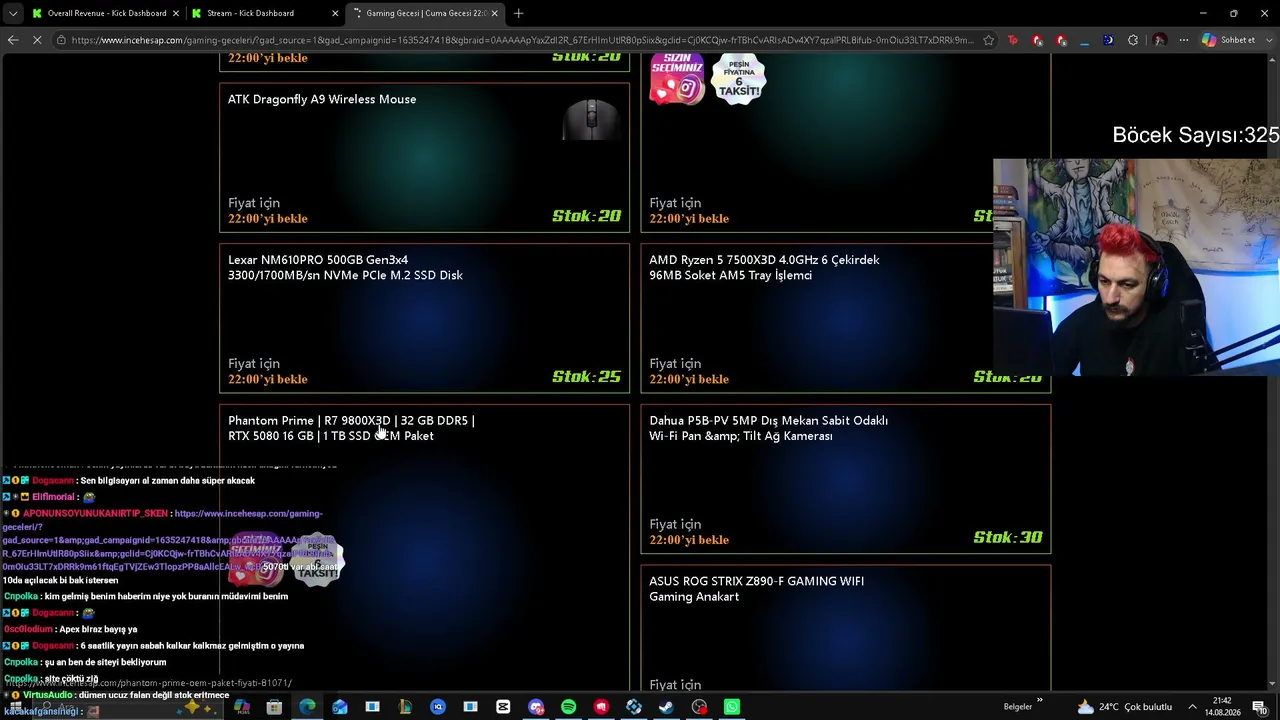Image resolution: width=1280 pixels, height=720 pixels.
Task: Open the weather widget showing 24°C
Action: click(x=1124, y=707)
